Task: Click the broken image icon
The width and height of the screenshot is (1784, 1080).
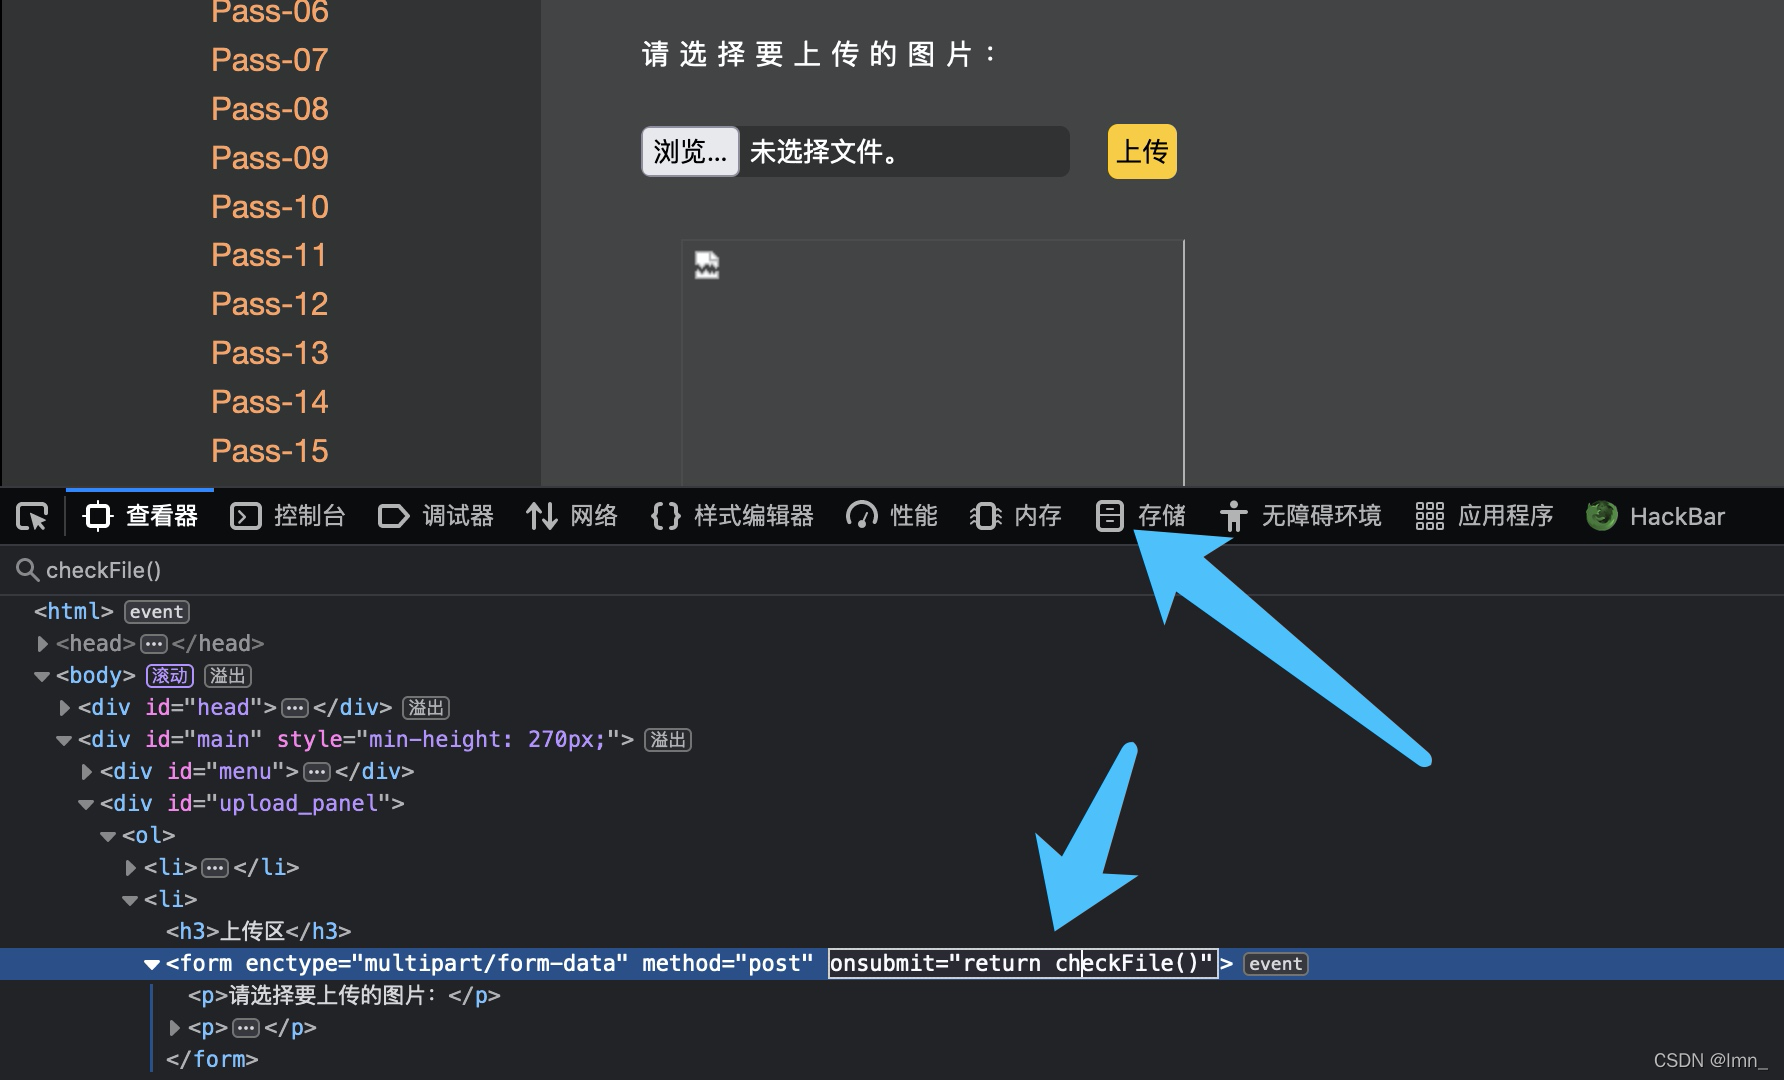Action: [707, 265]
